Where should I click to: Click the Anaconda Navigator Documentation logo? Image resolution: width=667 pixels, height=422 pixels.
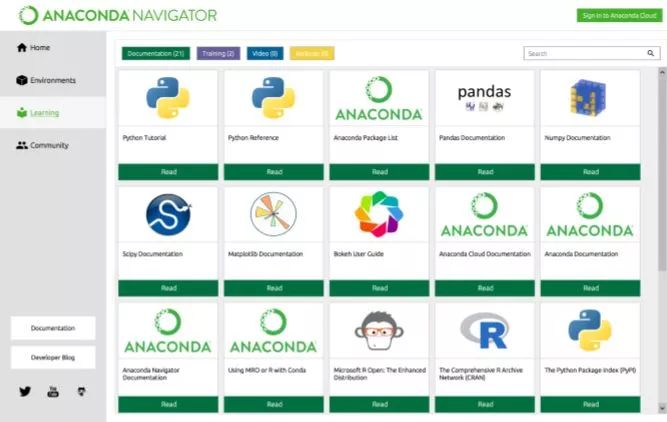coord(168,331)
